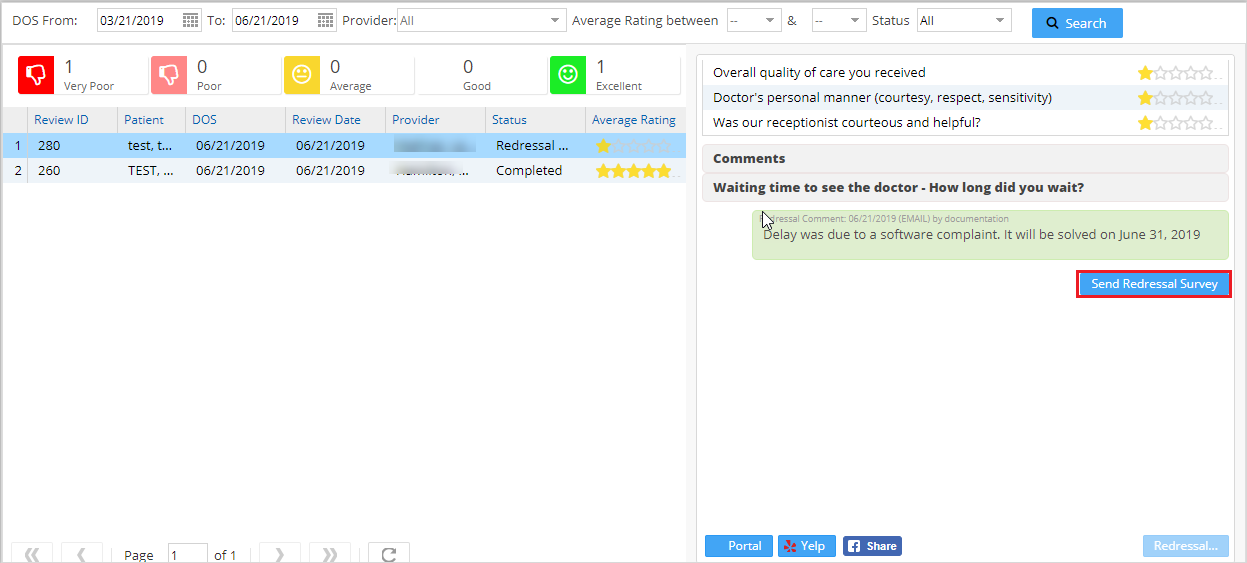1247x563 pixels.
Task: Click the refresh icon in pagination bar
Action: 388,554
